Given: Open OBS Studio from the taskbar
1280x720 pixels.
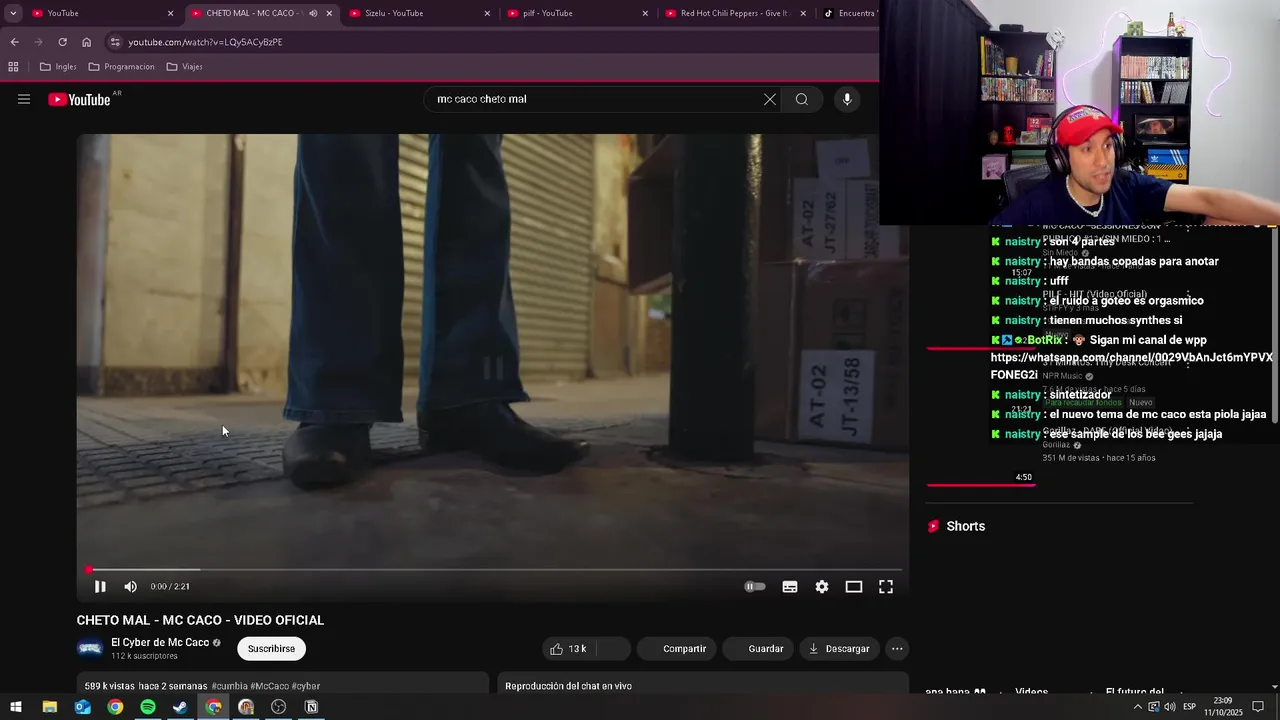Looking at the screenshot, I should pyautogui.click(x=279, y=707).
